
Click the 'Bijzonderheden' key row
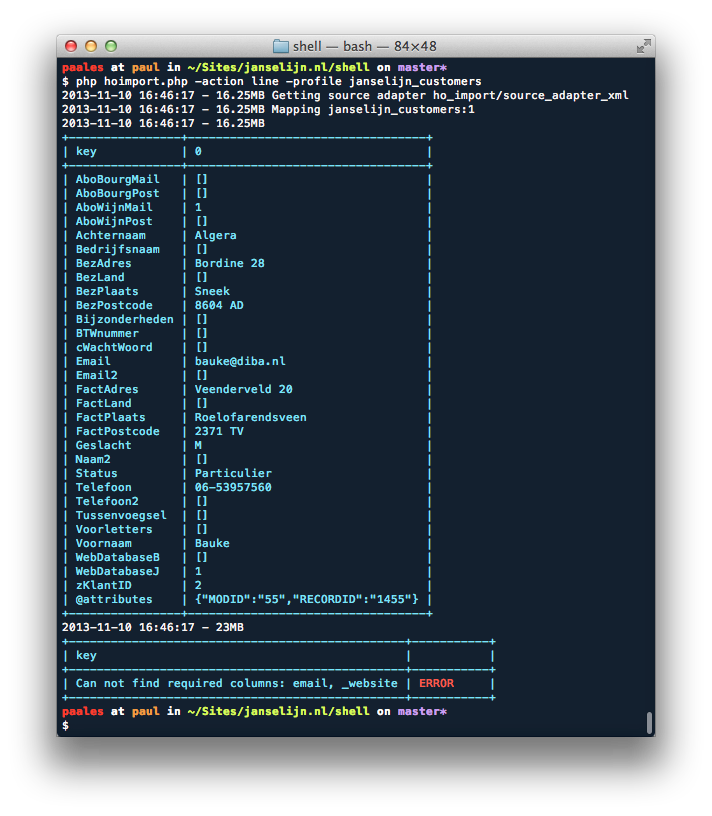click(247, 320)
